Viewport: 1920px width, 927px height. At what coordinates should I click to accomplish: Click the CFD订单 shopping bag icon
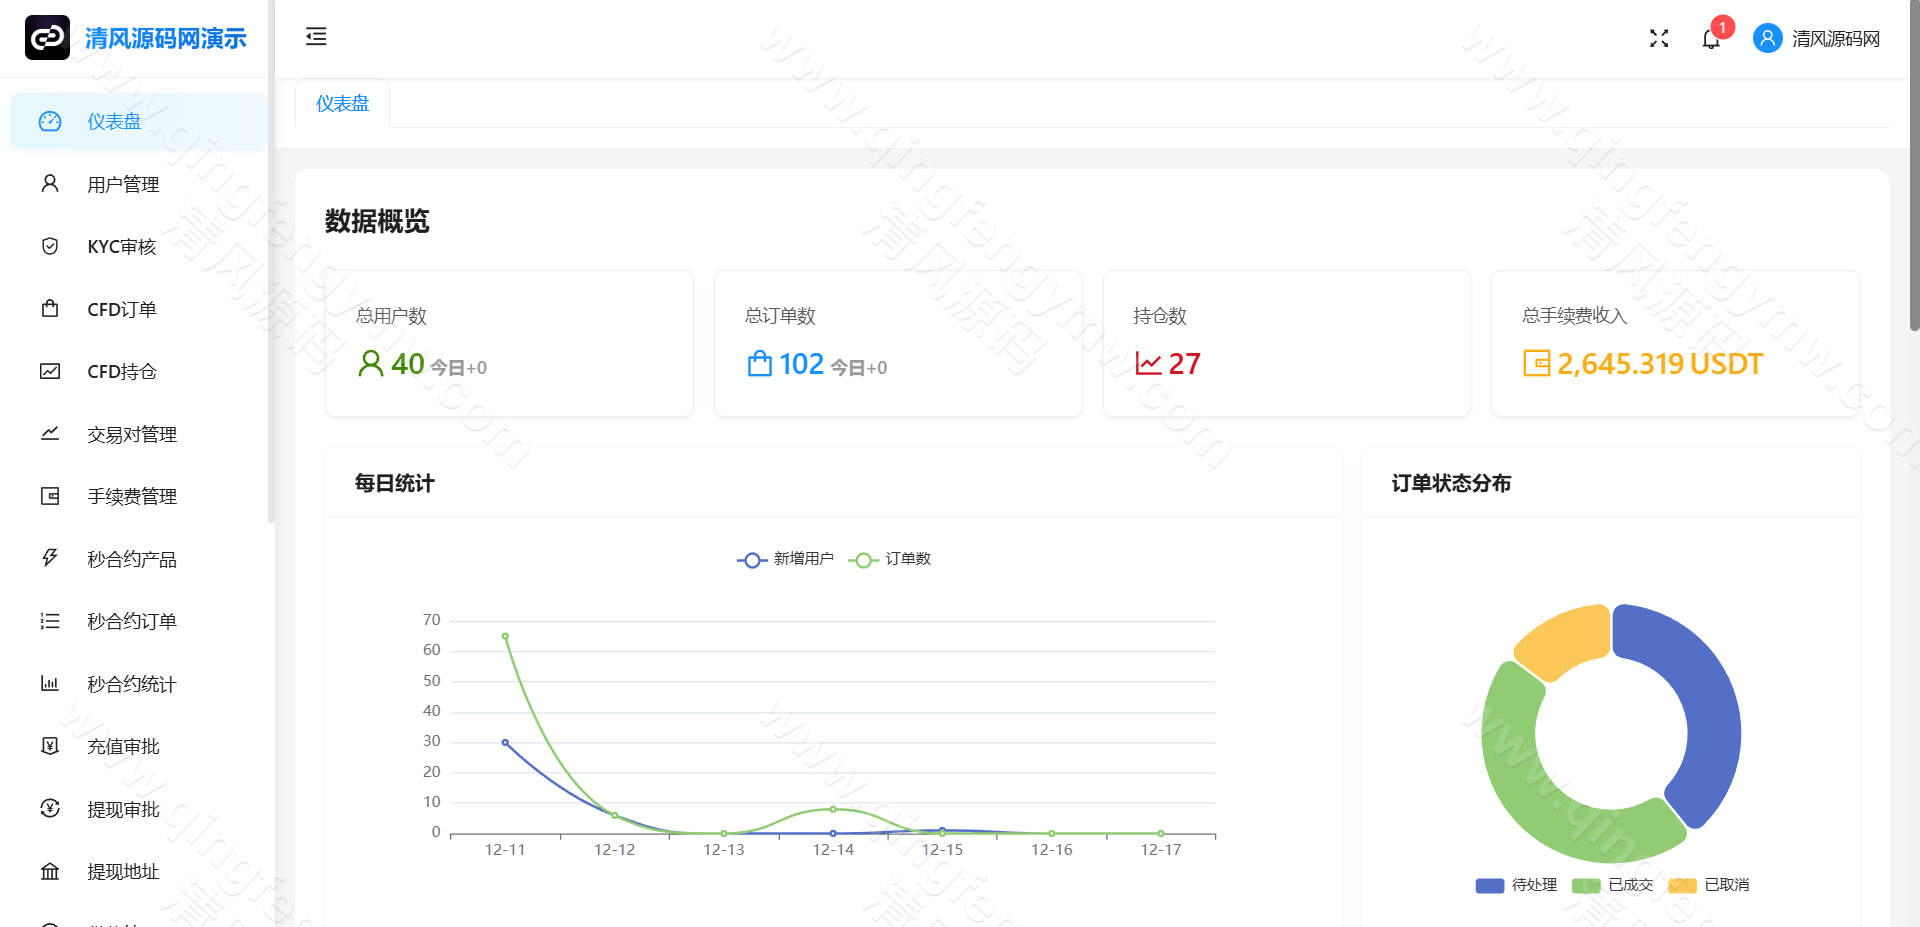click(50, 309)
